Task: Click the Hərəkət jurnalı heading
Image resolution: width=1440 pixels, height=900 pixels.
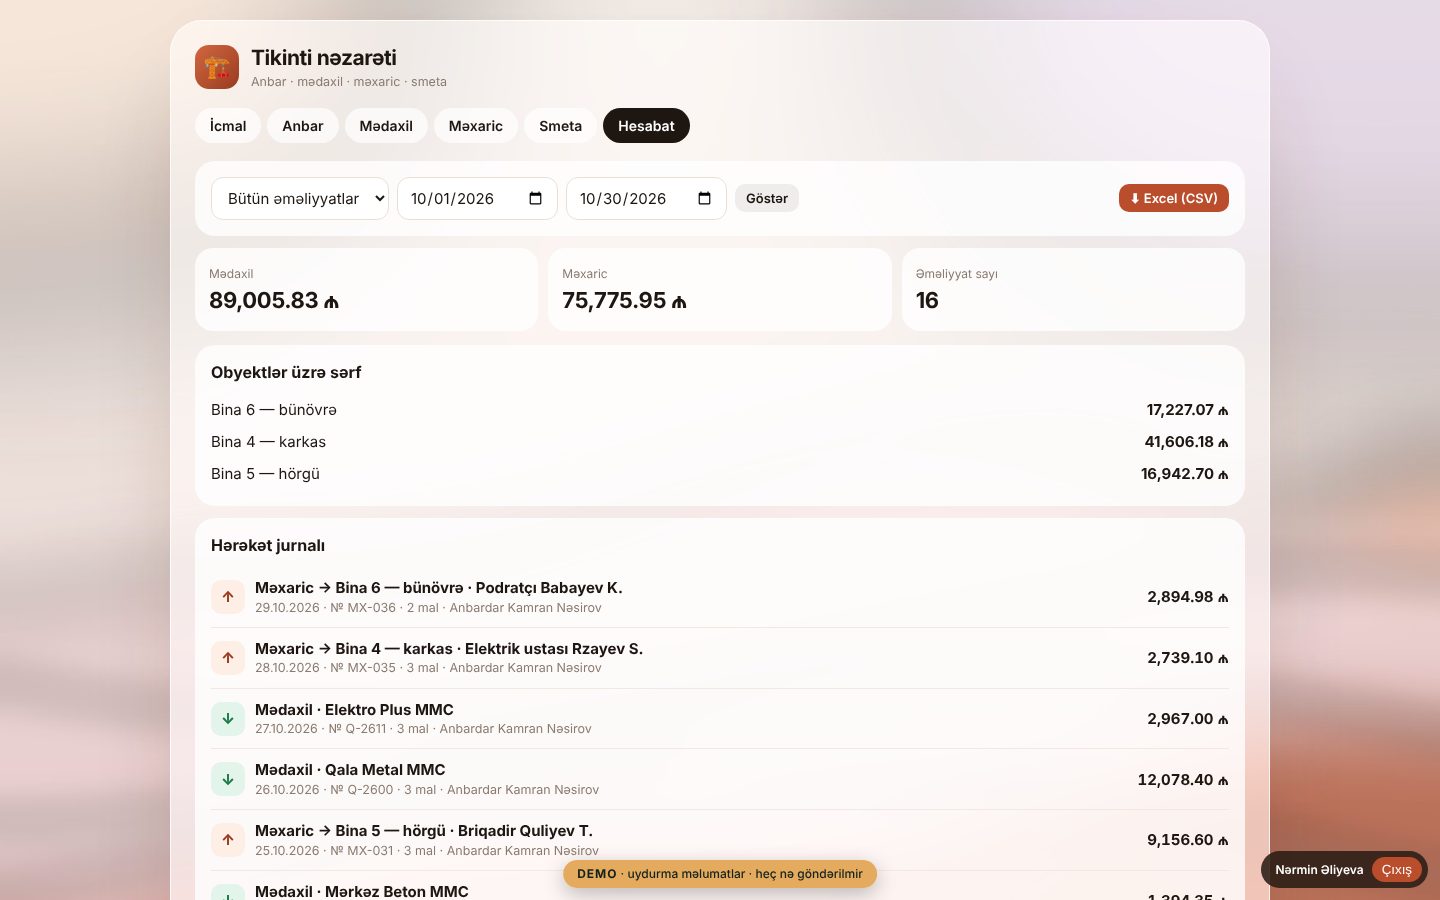Action: (x=268, y=545)
